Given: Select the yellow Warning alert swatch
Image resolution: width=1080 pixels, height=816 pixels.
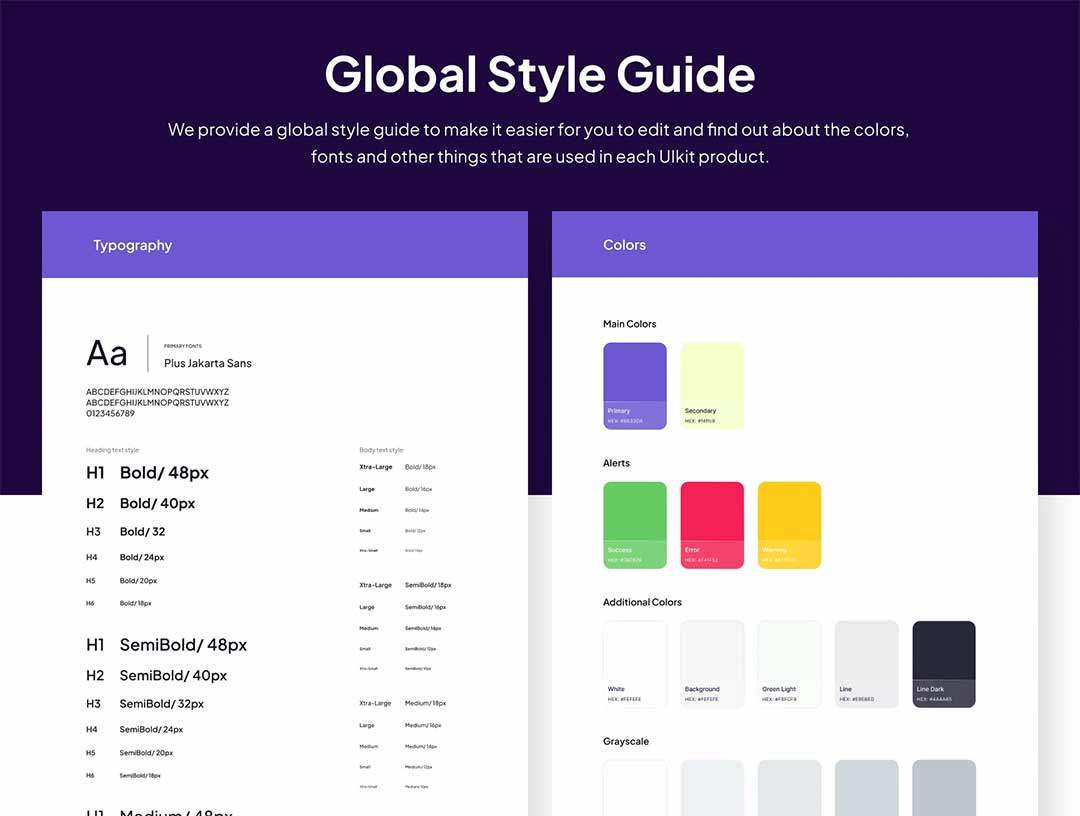Looking at the screenshot, I should 789,524.
